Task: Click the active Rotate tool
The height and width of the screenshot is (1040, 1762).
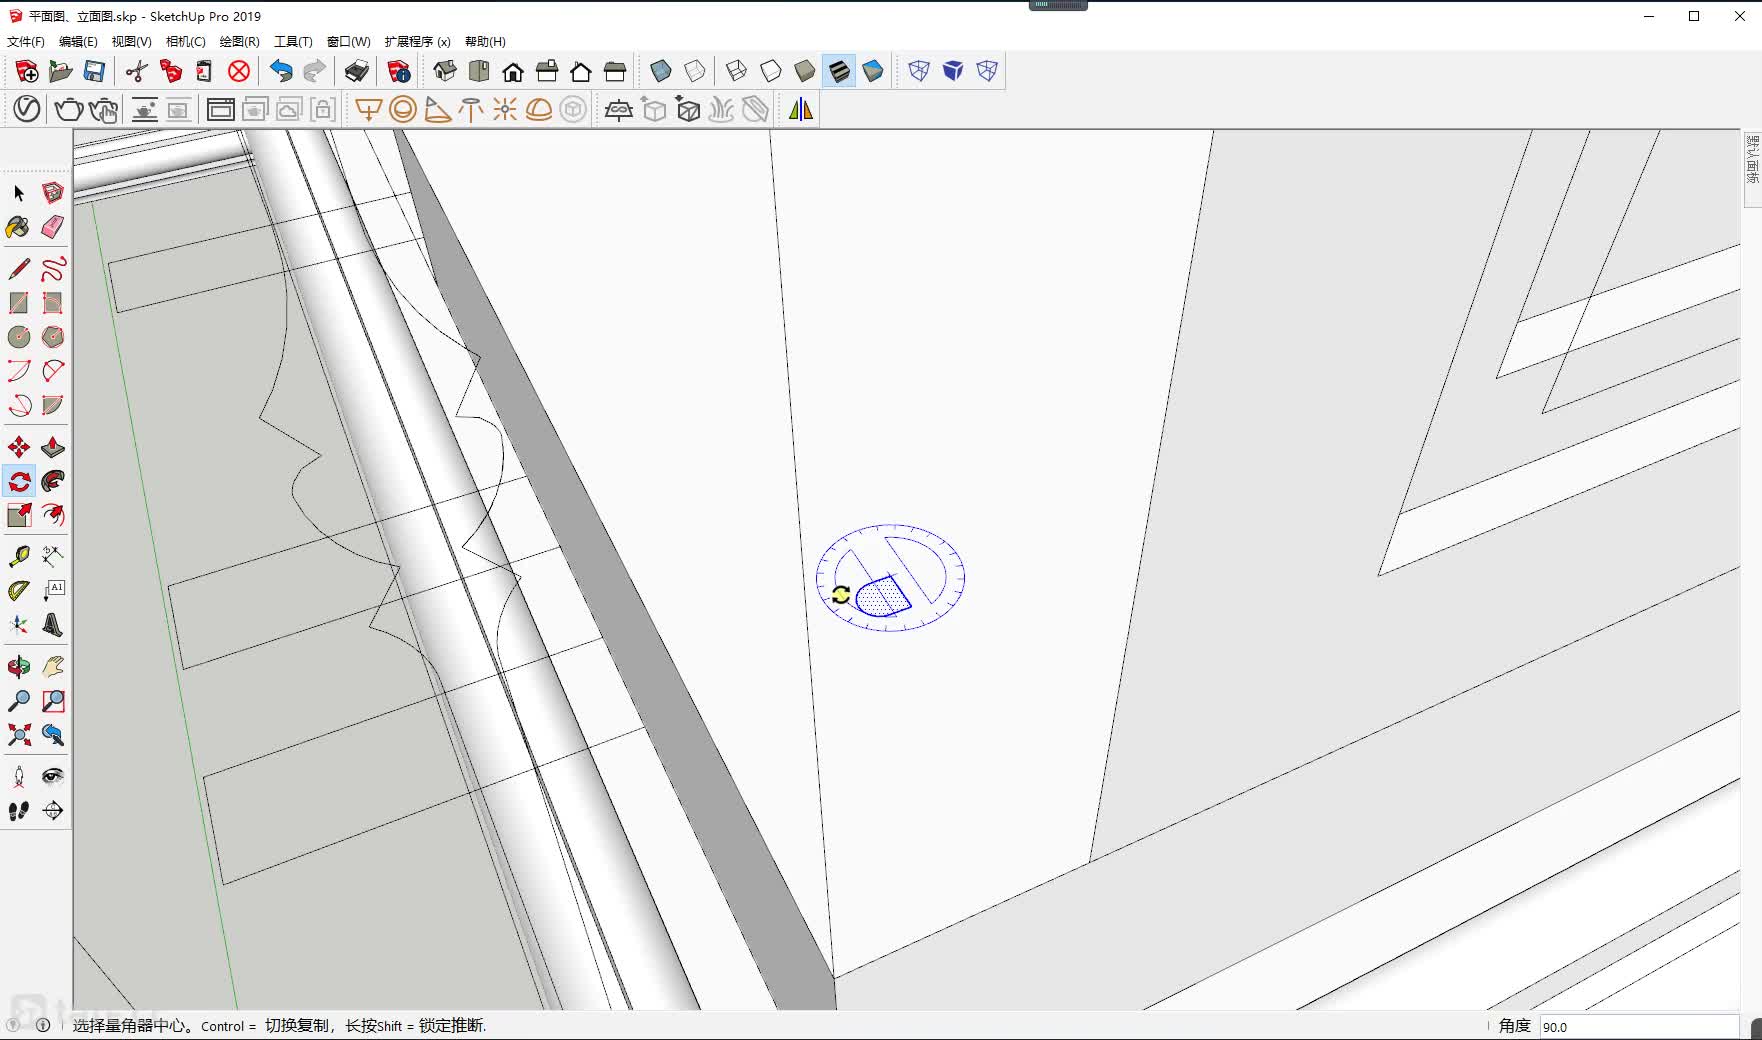Action: pyautogui.click(x=19, y=481)
